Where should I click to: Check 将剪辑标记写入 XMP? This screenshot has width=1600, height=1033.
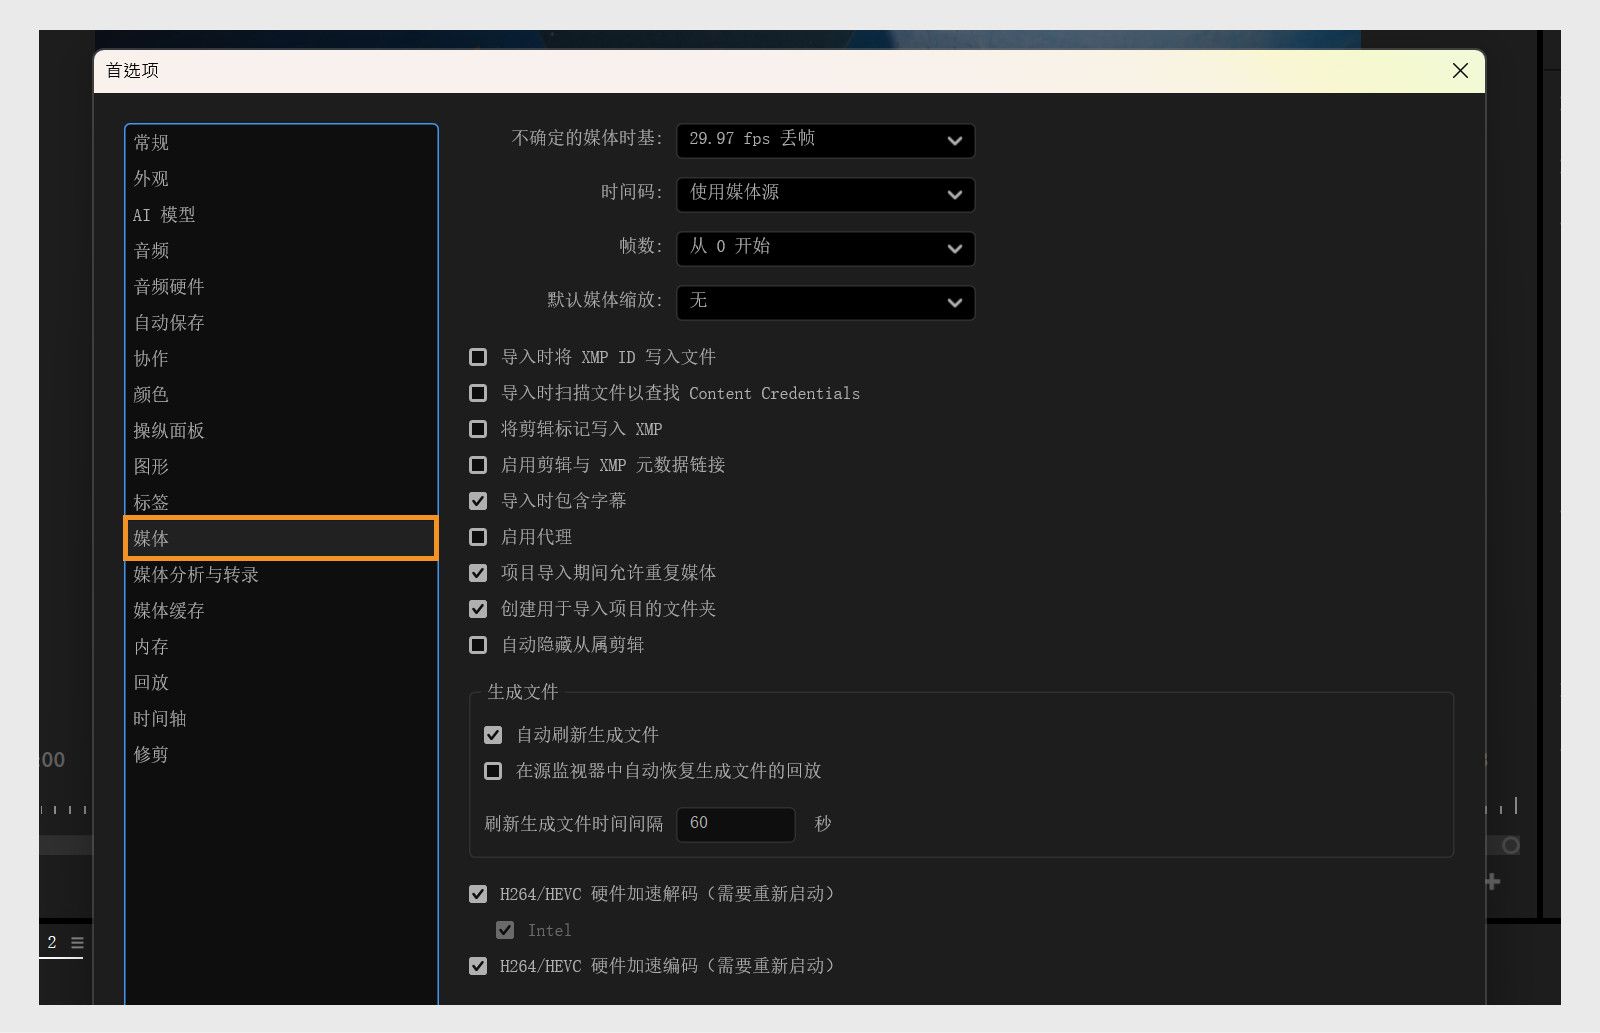tap(477, 428)
